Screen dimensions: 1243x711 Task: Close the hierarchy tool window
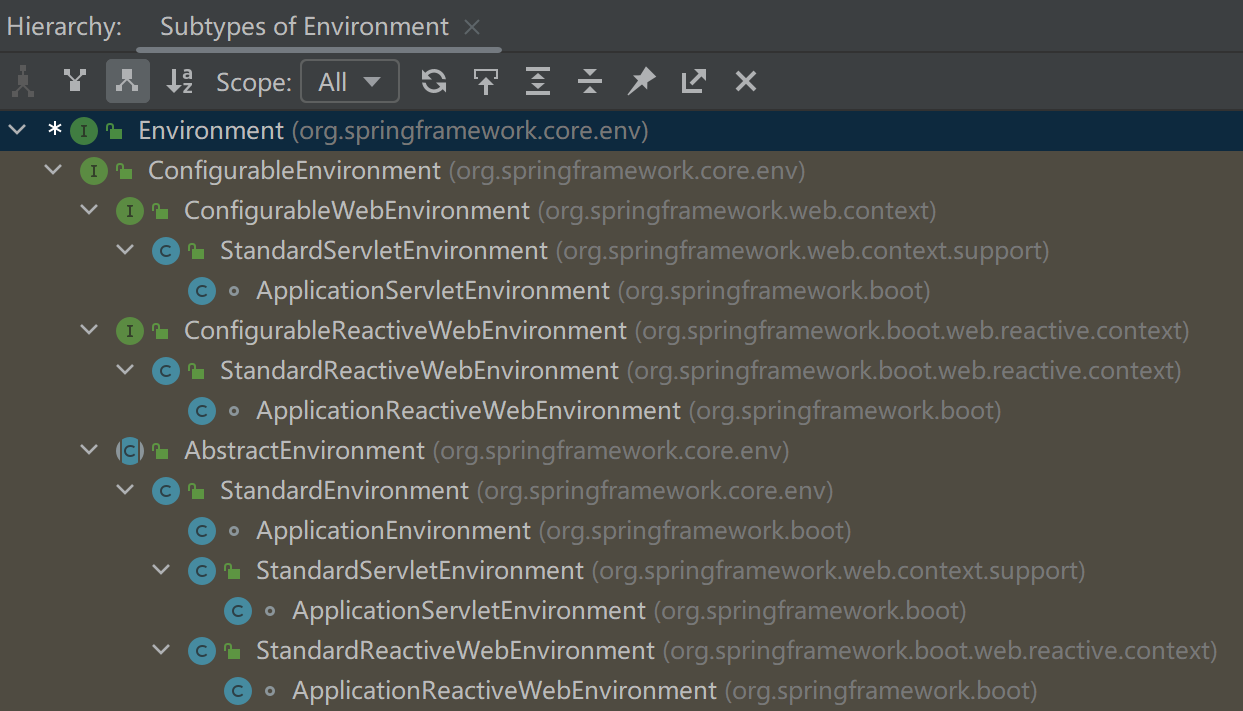pyautogui.click(x=746, y=81)
